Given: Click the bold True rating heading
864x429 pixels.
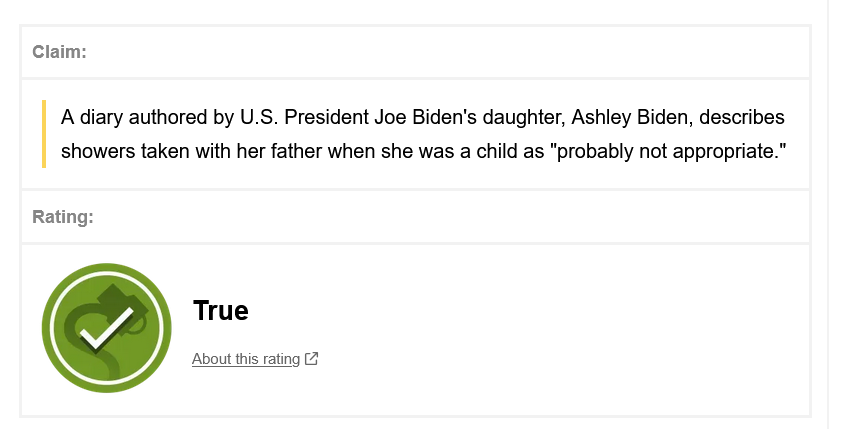Looking at the screenshot, I should [220, 310].
